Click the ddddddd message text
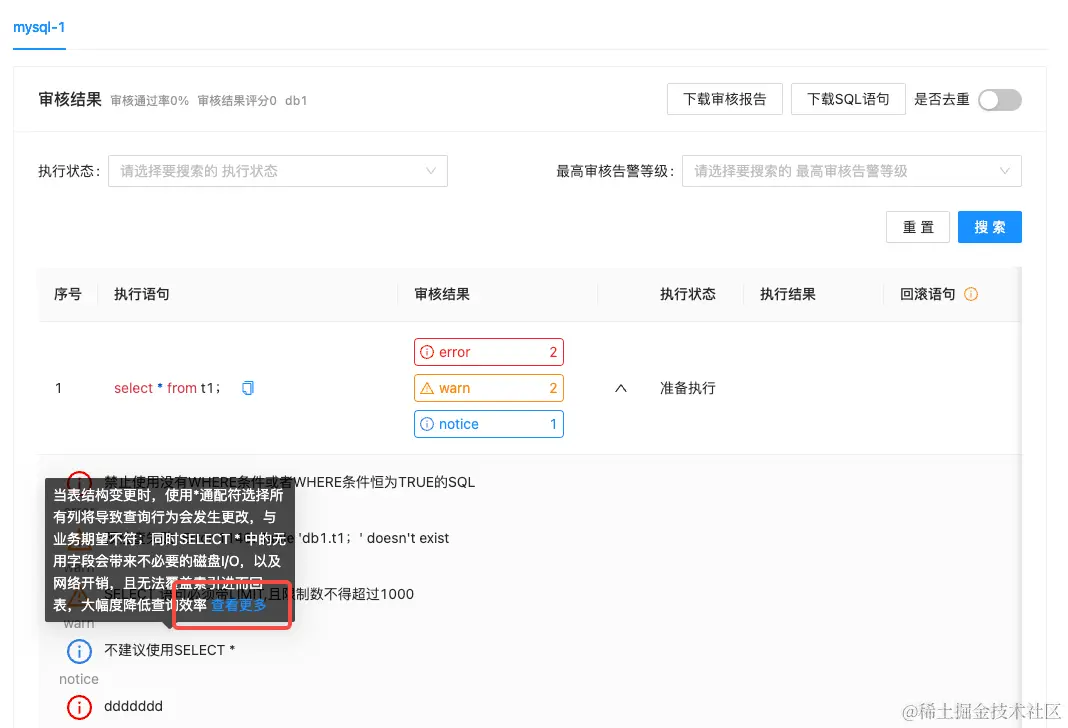Image resolution: width=1068 pixels, height=728 pixels. [x=134, y=706]
